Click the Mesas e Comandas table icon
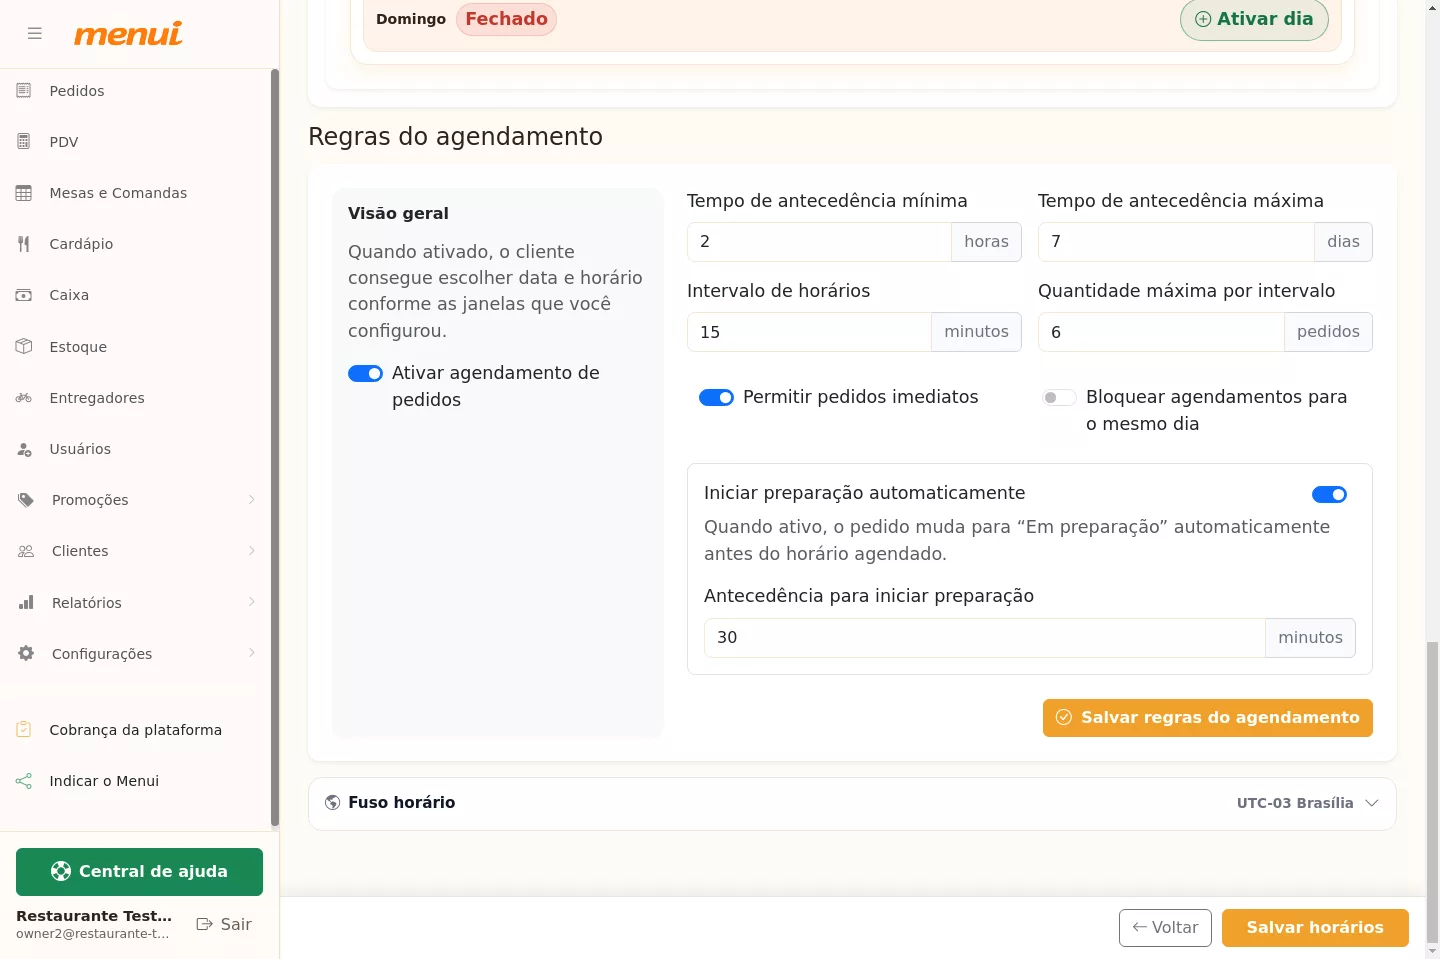 click(x=24, y=193)
